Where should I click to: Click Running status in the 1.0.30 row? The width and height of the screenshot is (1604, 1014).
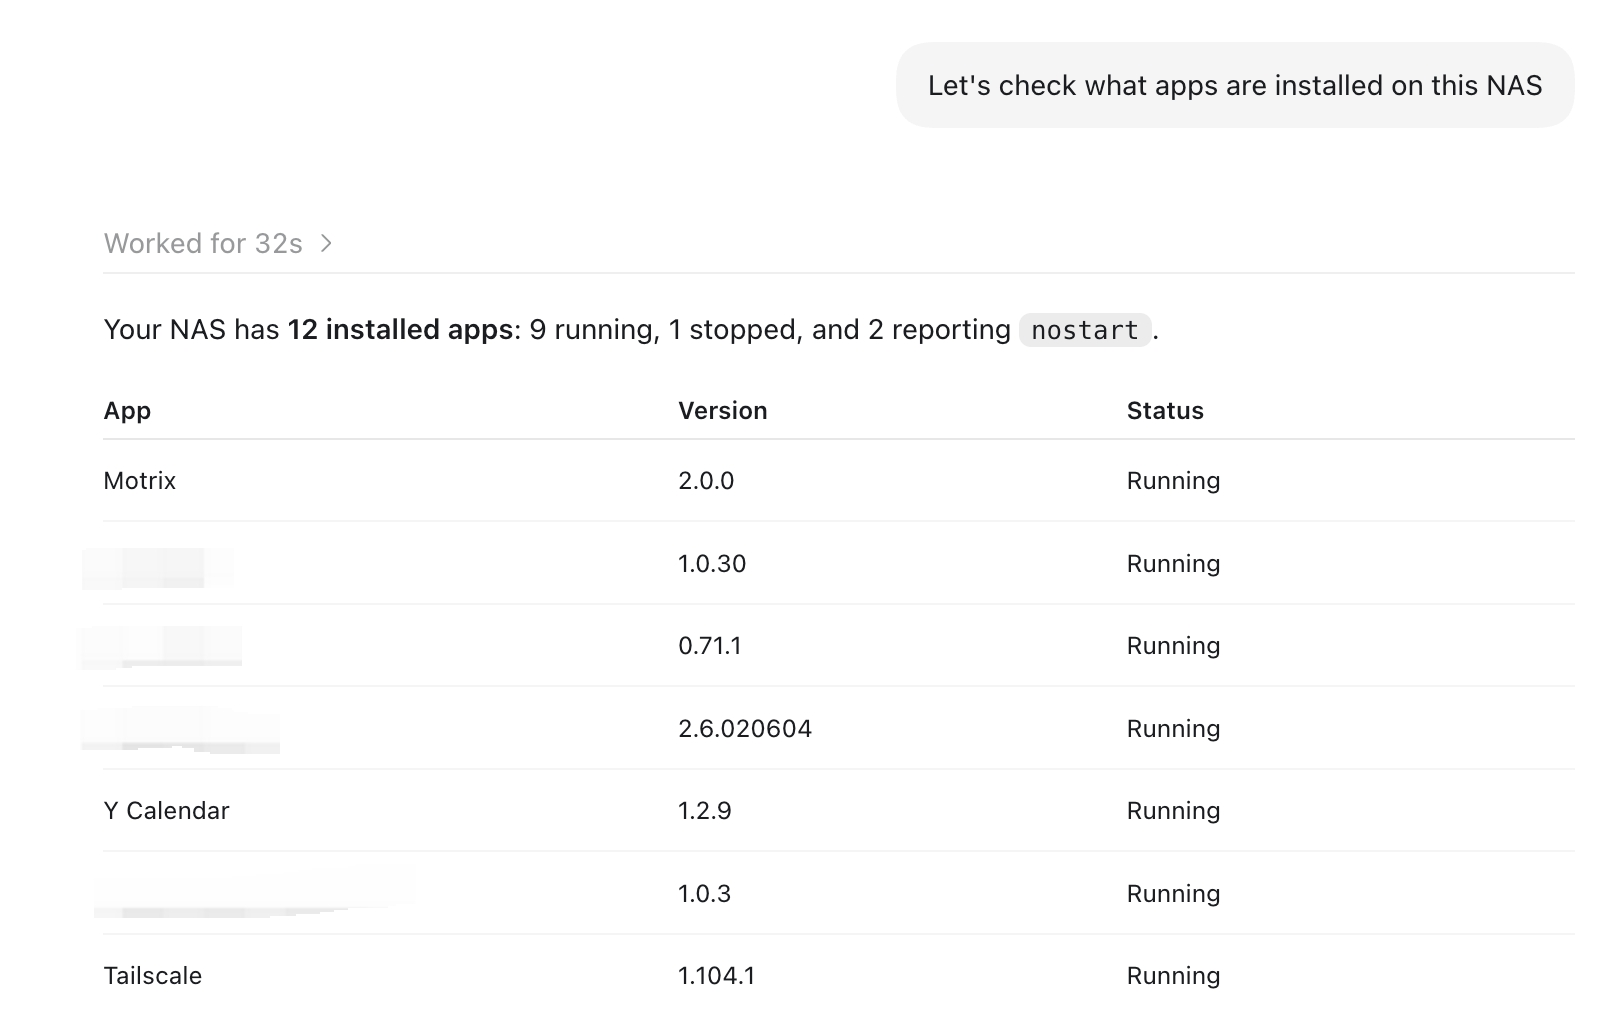click(1173, 563)
